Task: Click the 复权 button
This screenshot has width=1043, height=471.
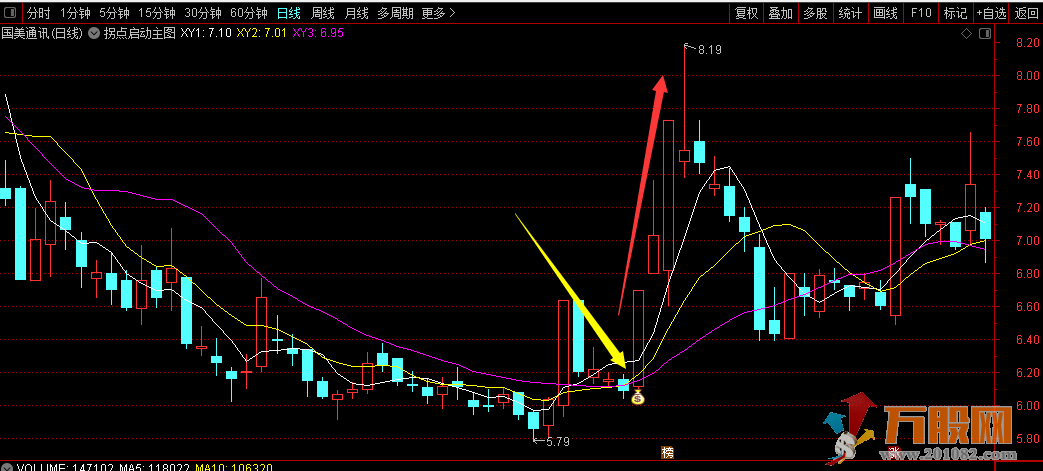Action: click(746, 13)
